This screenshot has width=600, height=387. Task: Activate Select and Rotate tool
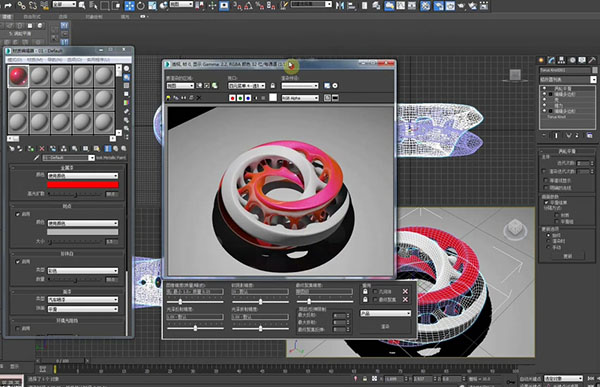pyautogui.click(x=141, y=5)
